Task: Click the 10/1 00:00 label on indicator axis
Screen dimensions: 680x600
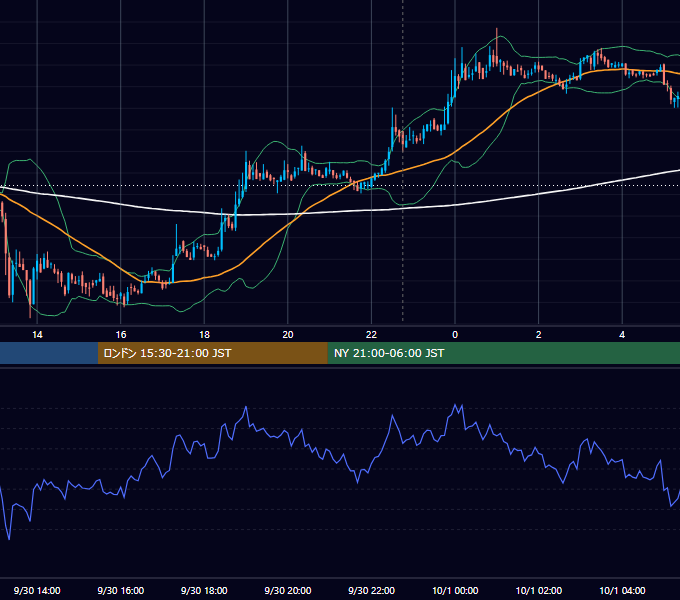Action: pos(455,590)
